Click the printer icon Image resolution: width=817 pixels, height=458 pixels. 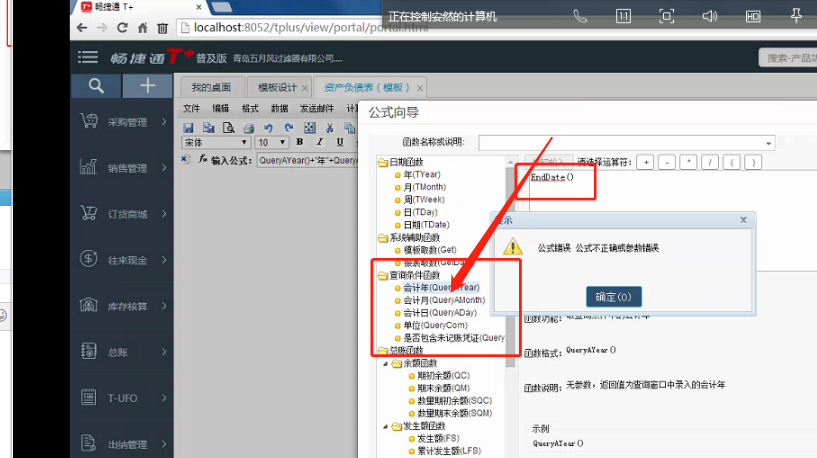click(249, 128)
